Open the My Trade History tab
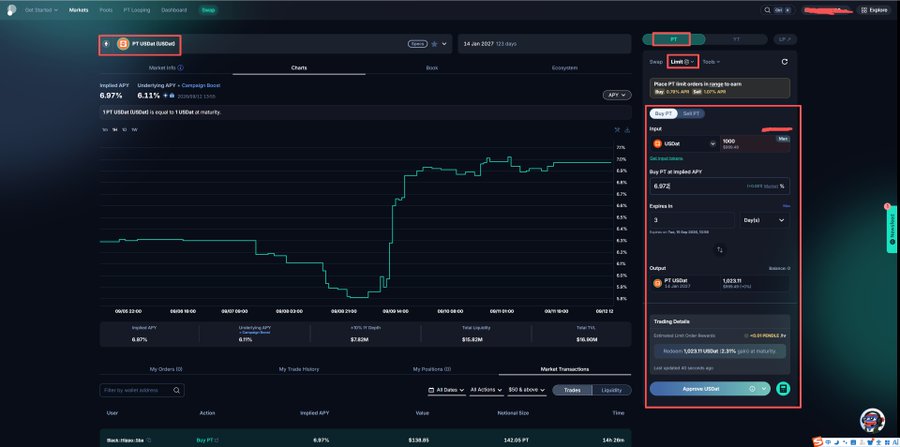 pos(299,369)
